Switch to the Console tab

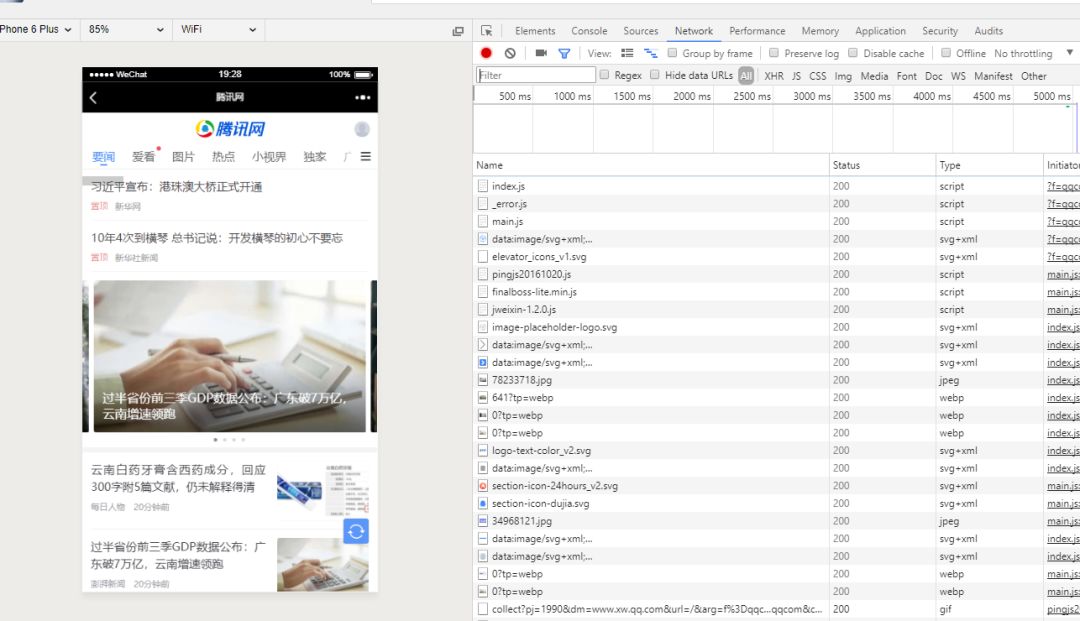pyautogui.click(x=589, y=31)
